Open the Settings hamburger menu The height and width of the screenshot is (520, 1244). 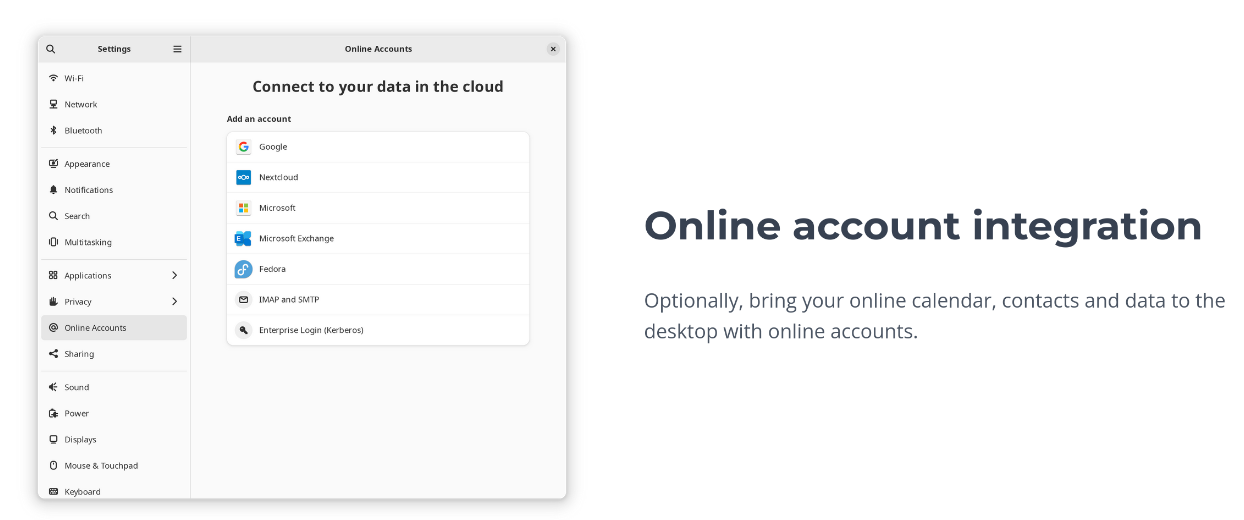(177, 49)
